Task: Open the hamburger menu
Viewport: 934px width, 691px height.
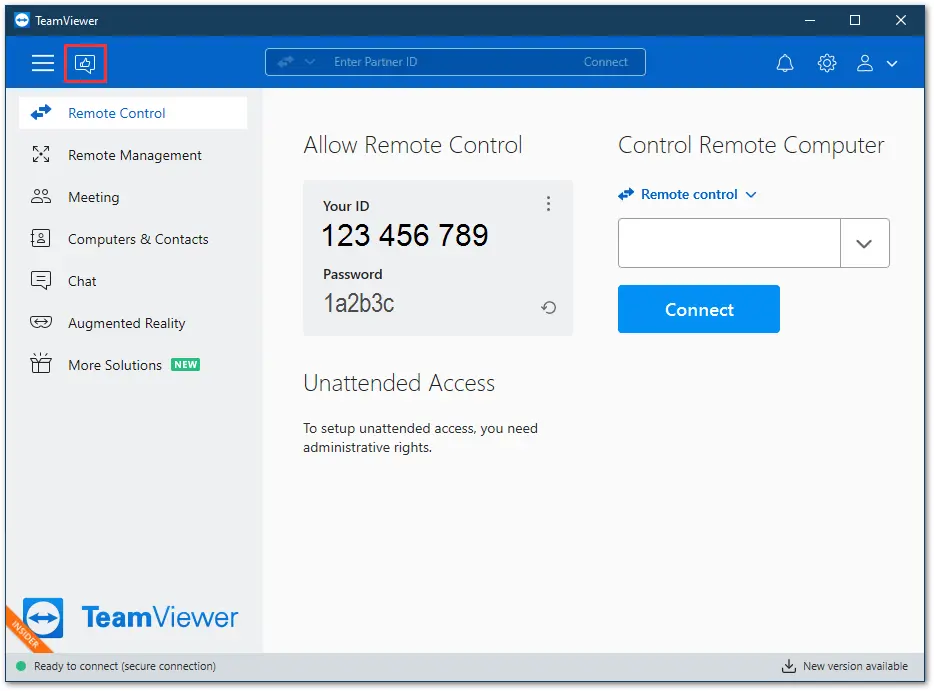Action: tap(42, 63)
